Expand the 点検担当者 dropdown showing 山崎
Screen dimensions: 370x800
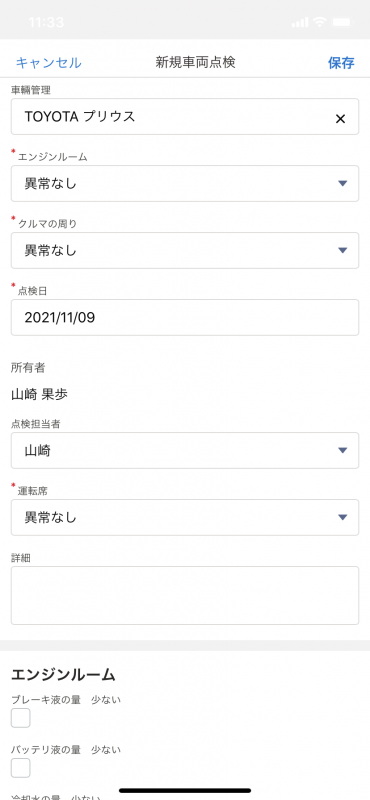(185, 451)
